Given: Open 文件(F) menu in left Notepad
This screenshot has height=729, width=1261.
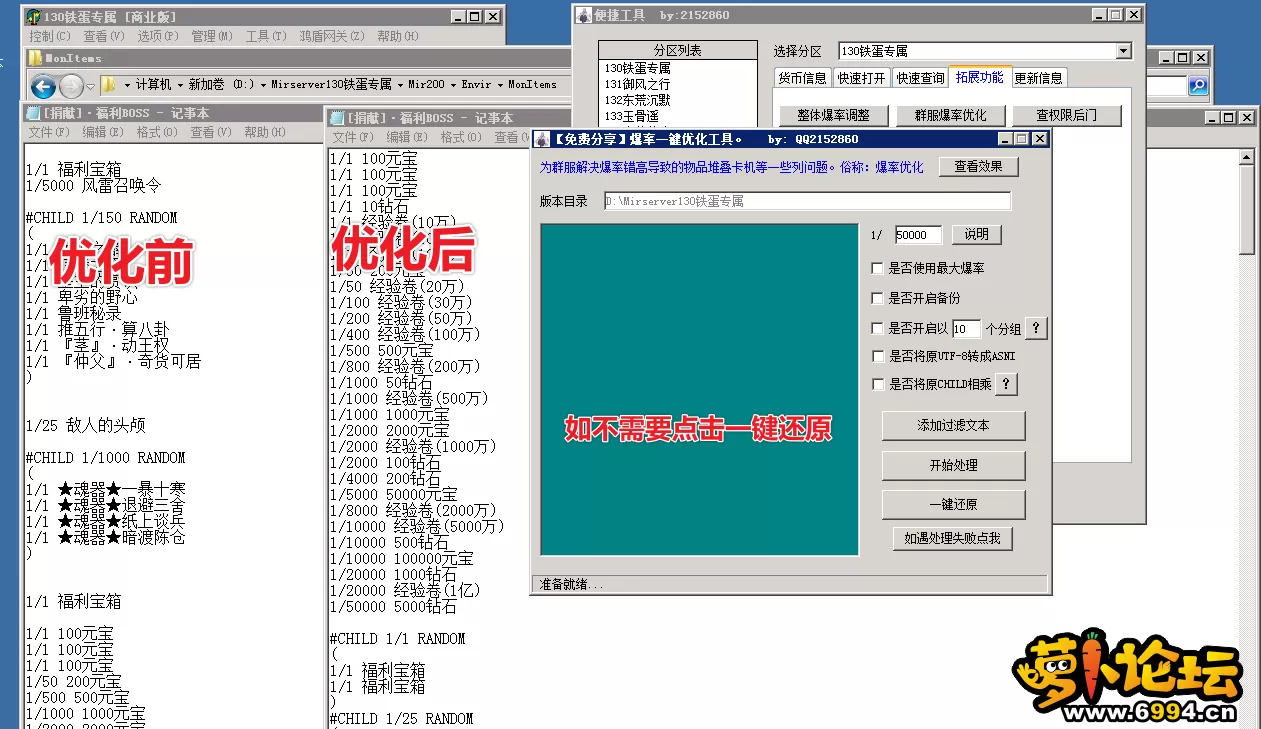Looking at the screenshot, I should (x=49, y=132).
